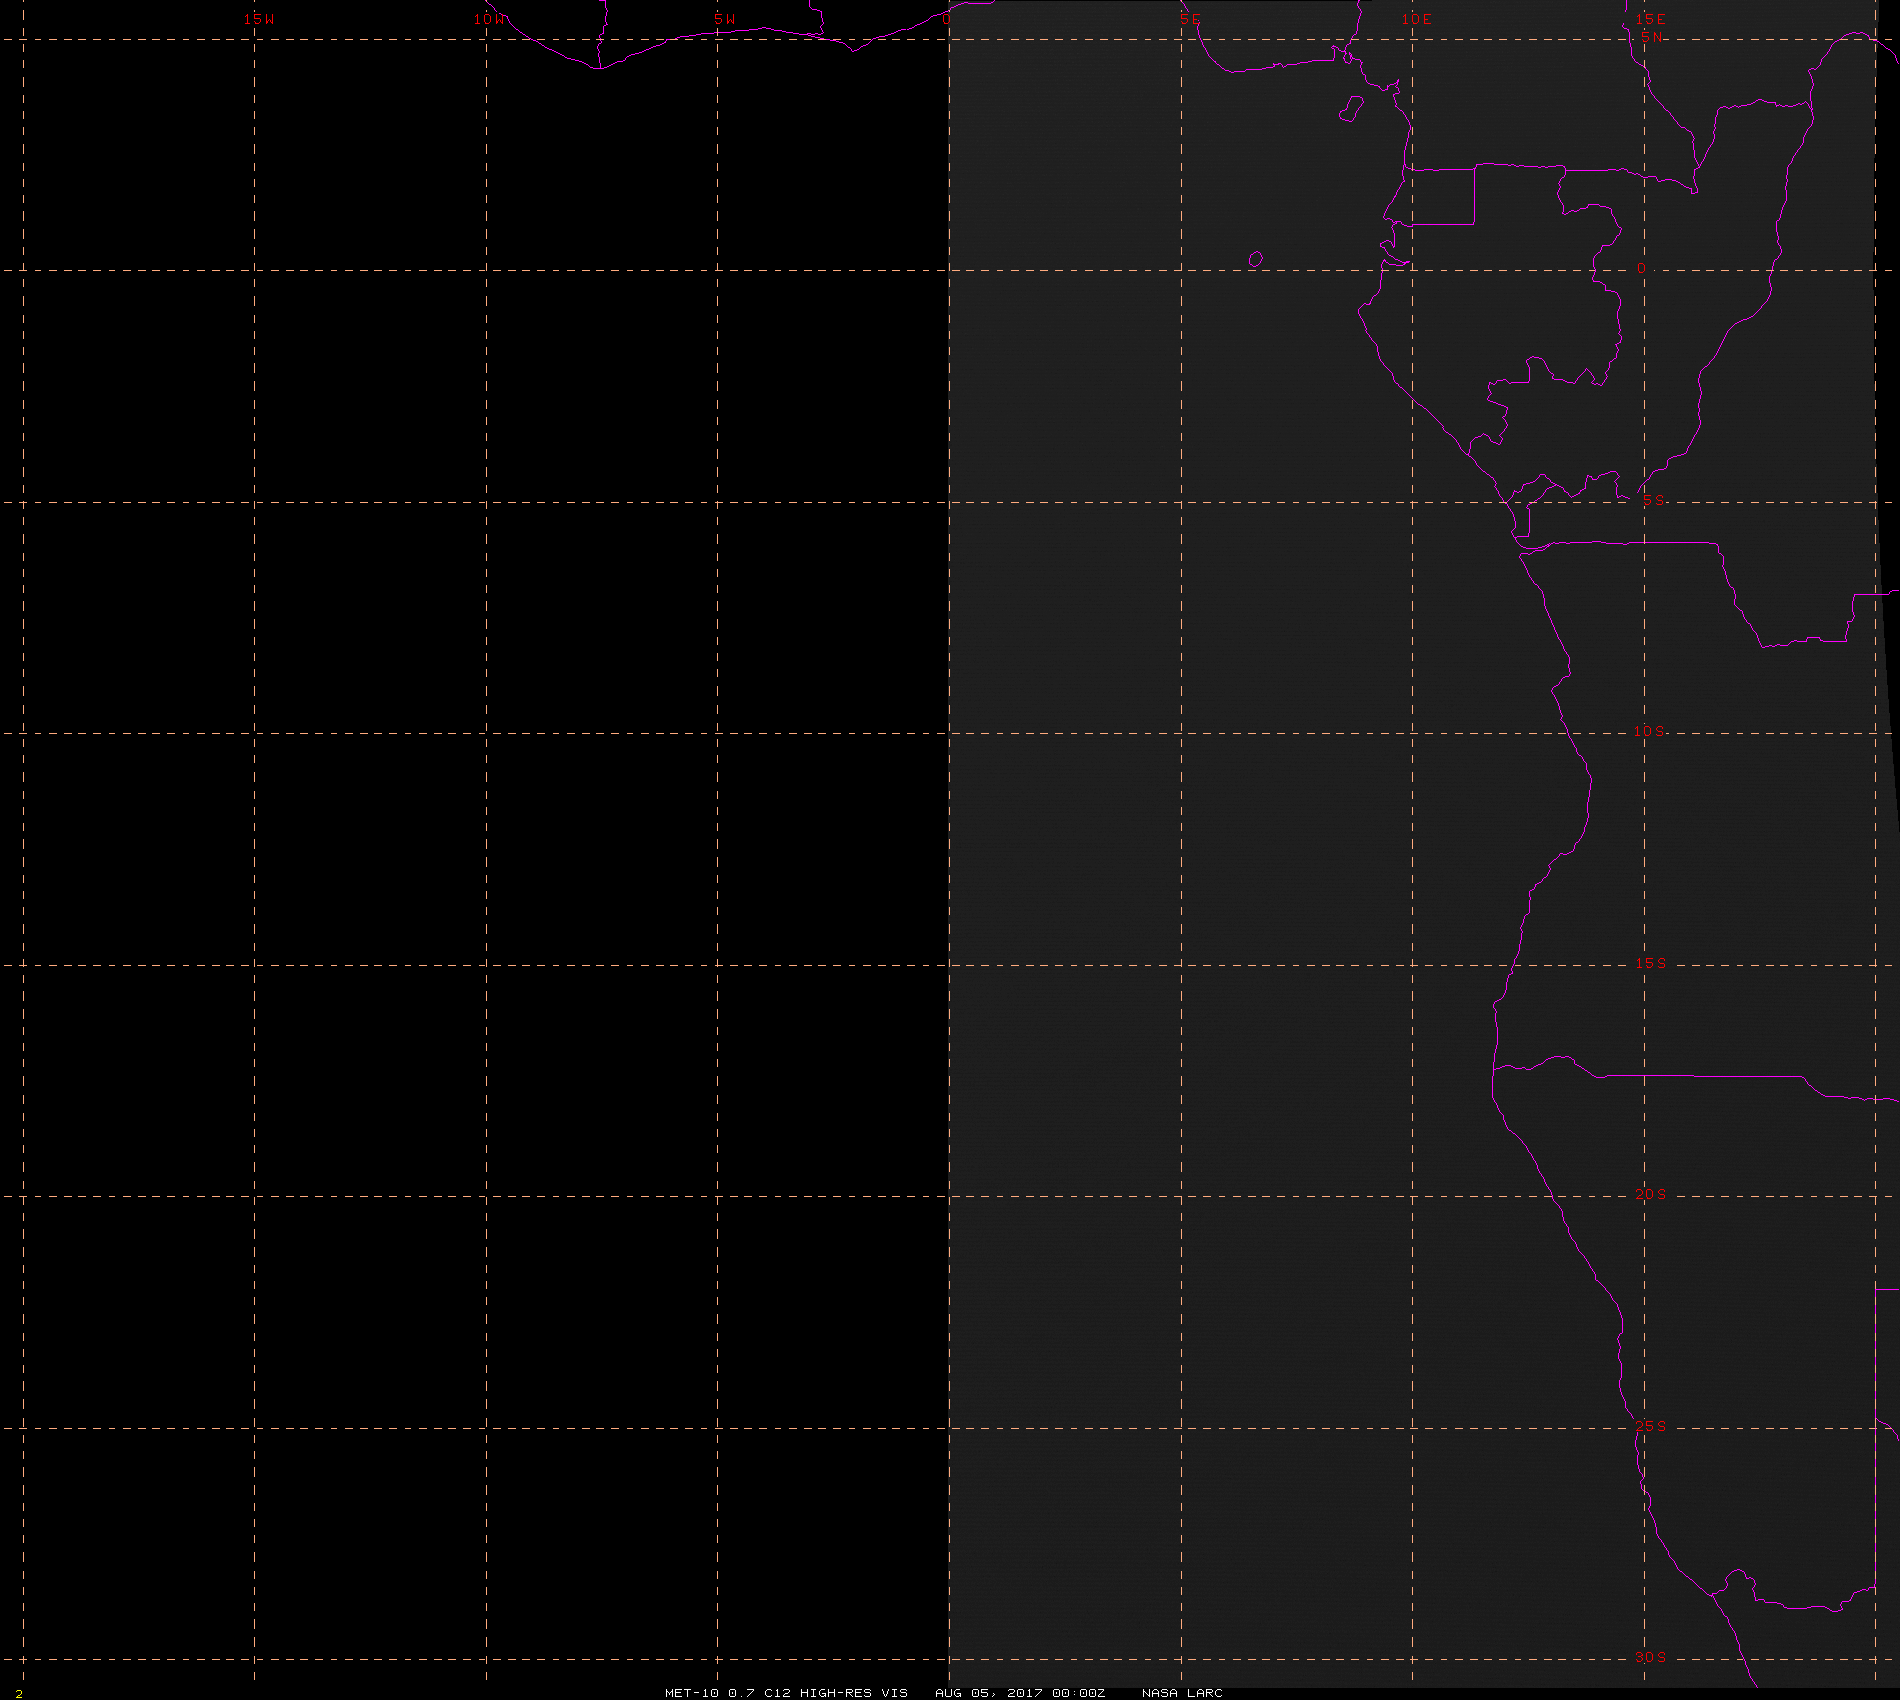Image resolution: width=1900 pixels, height=1700 pixels.
Task: Click the "5W" longitude label
Action: click(725, 19)
